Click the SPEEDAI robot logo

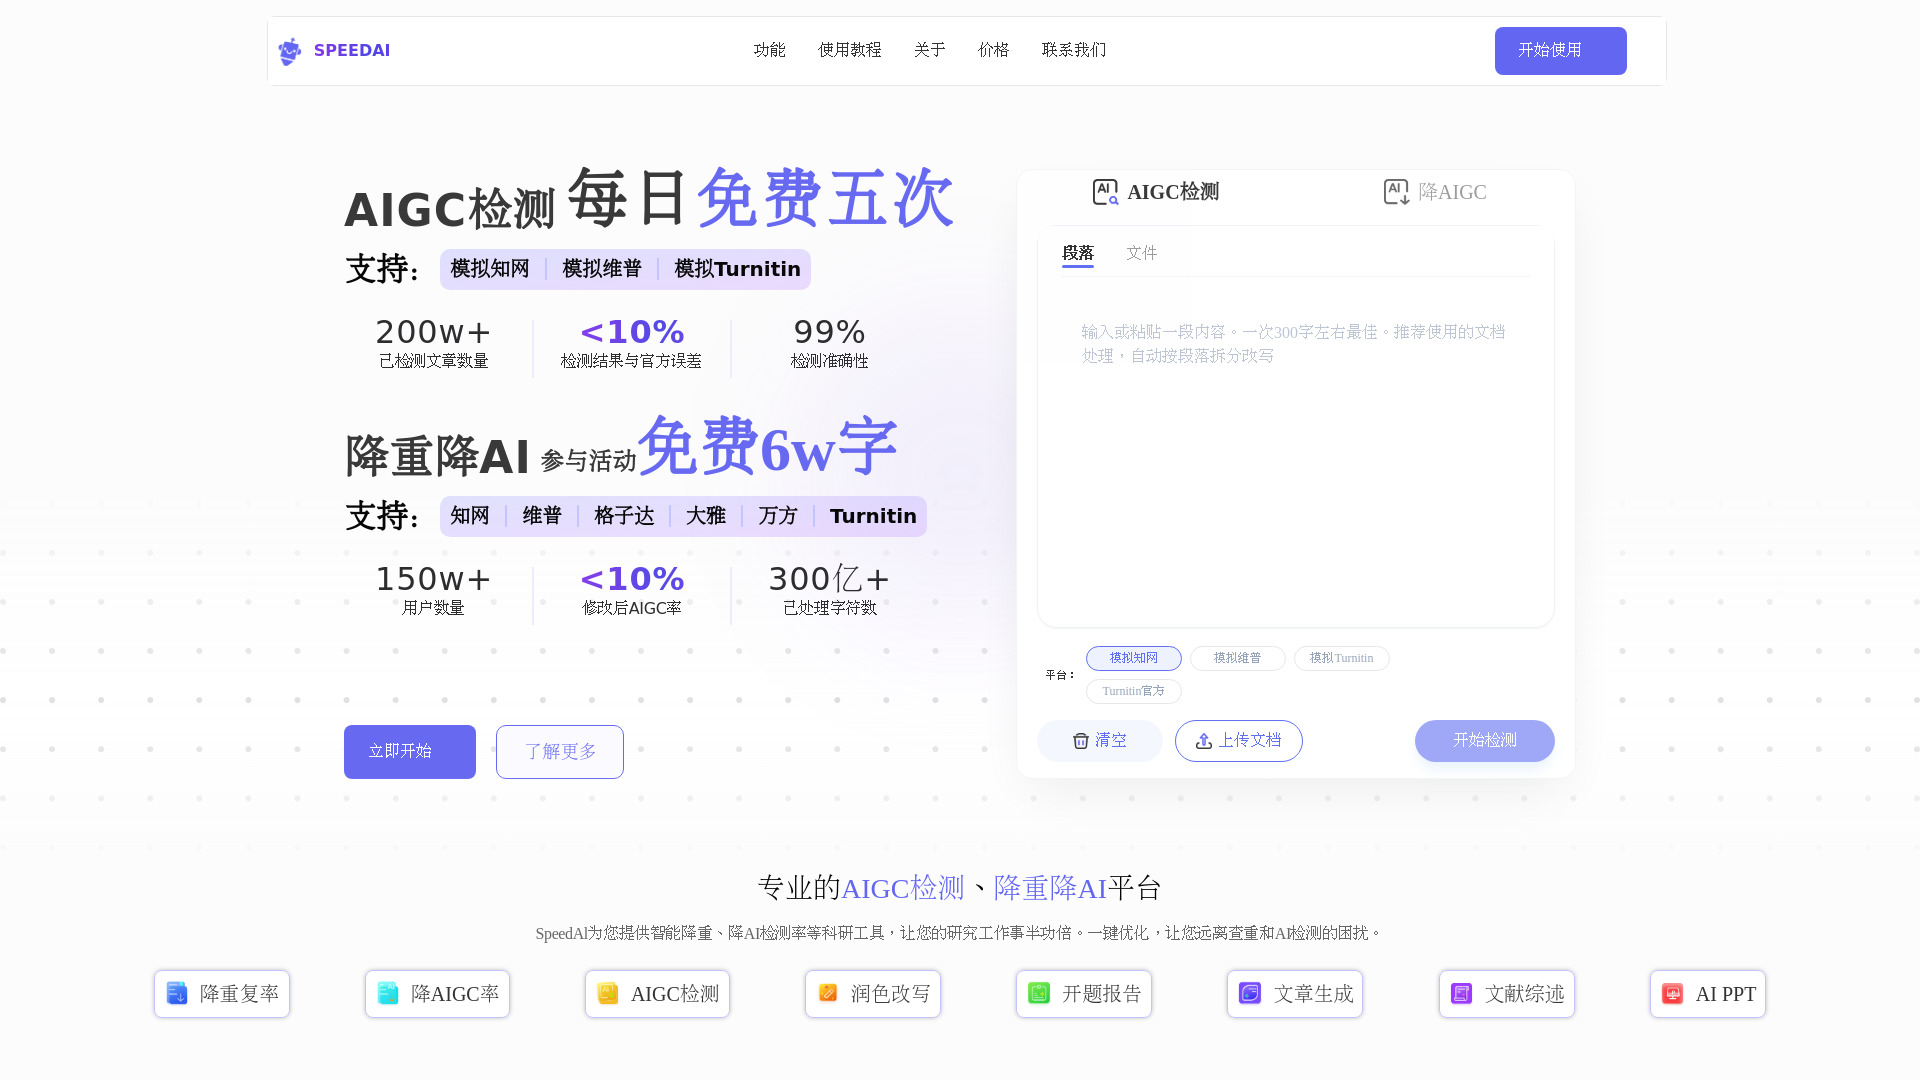coord(289,51)
